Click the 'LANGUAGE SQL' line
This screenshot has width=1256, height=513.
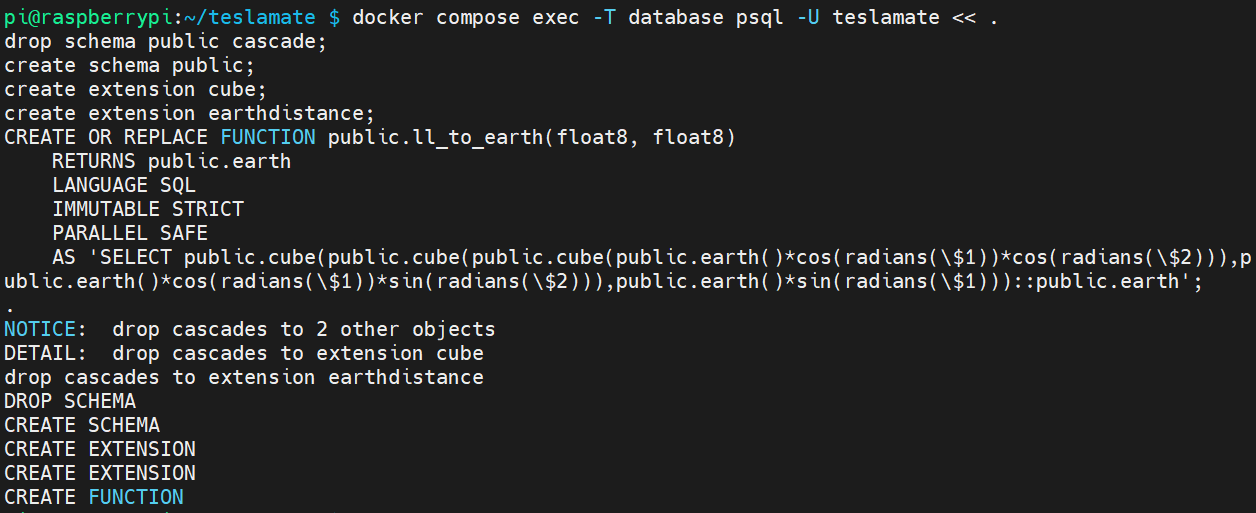coord(123,185)
